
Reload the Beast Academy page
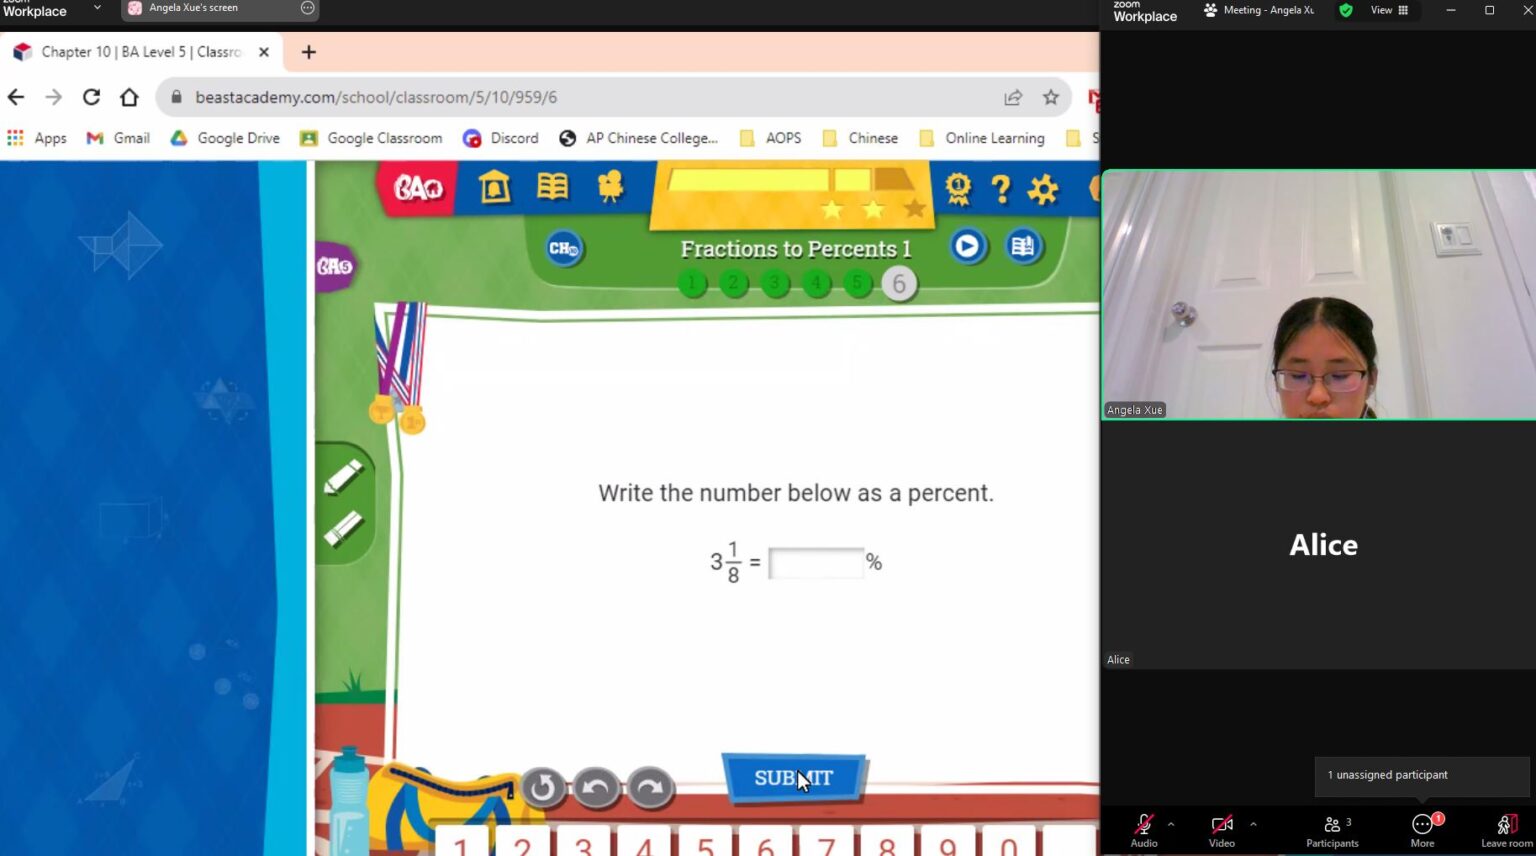point(91,97)
